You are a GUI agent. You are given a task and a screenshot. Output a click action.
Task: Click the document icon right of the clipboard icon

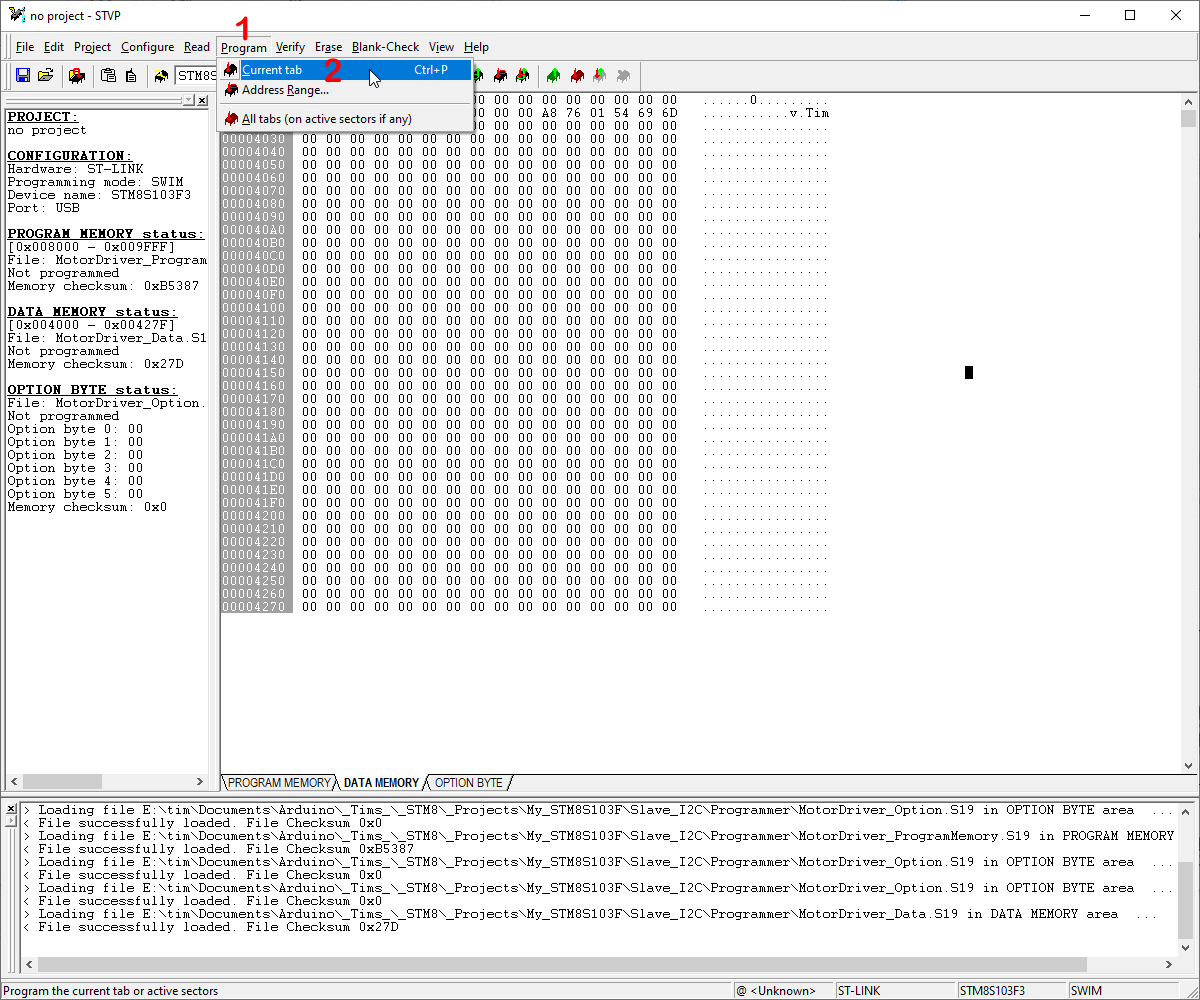pyautogui.click(x=131, y=75)
